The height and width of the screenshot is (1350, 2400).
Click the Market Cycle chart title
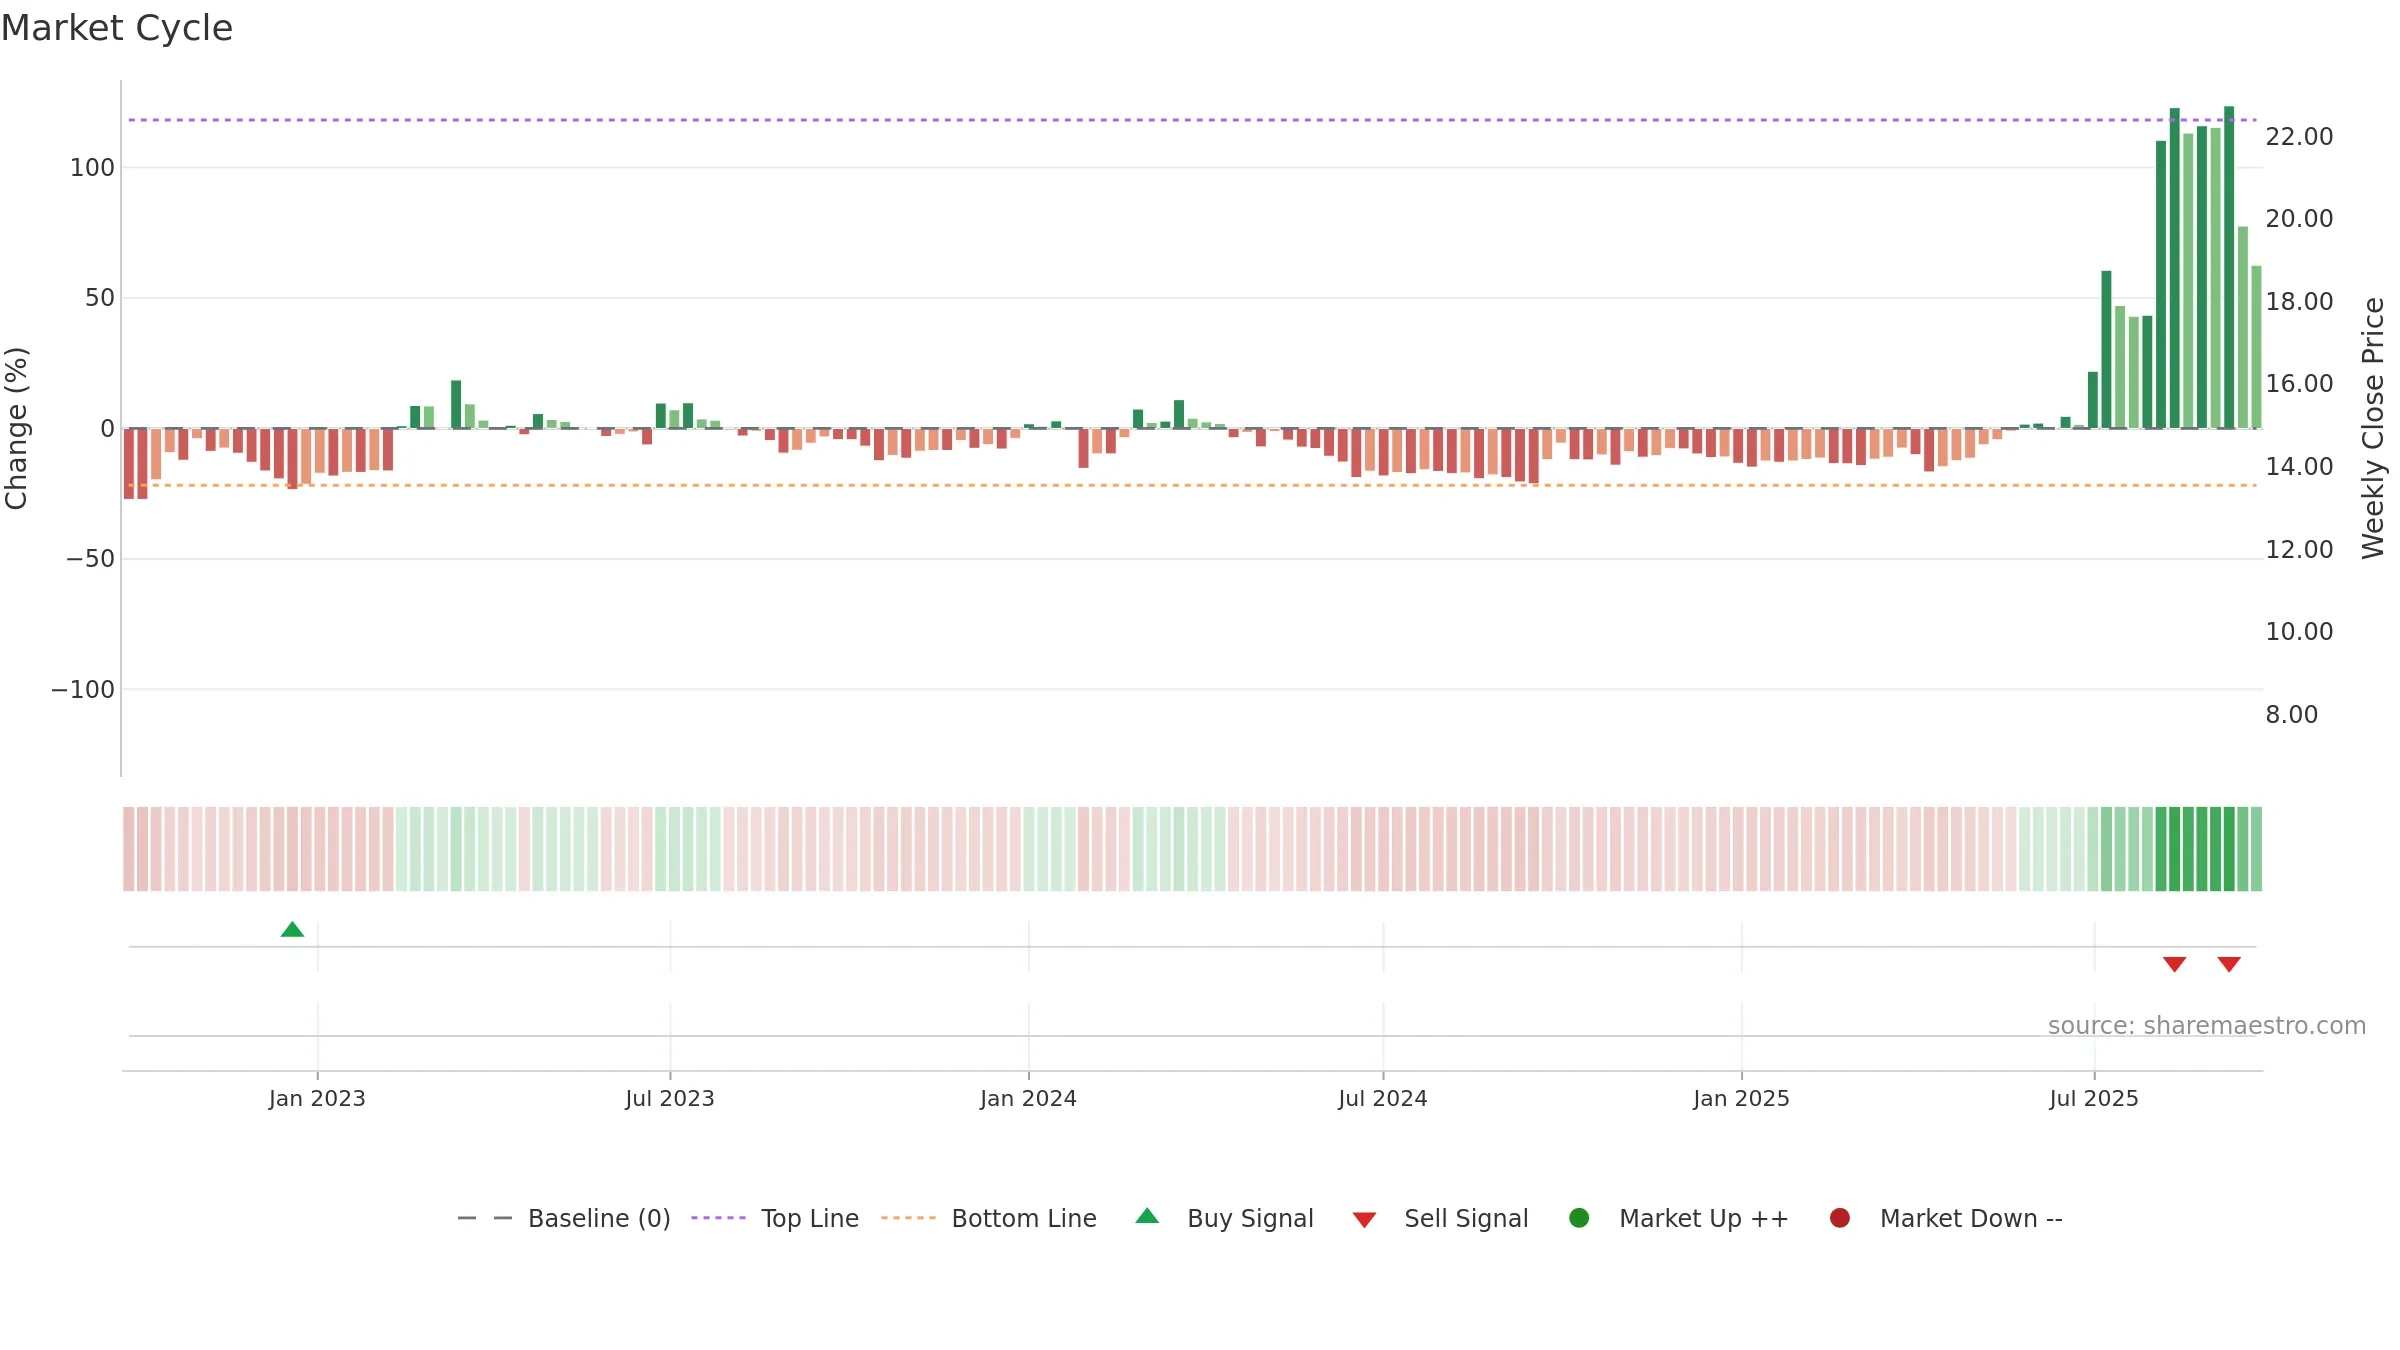pyautogui.click(x=117, y=28)
